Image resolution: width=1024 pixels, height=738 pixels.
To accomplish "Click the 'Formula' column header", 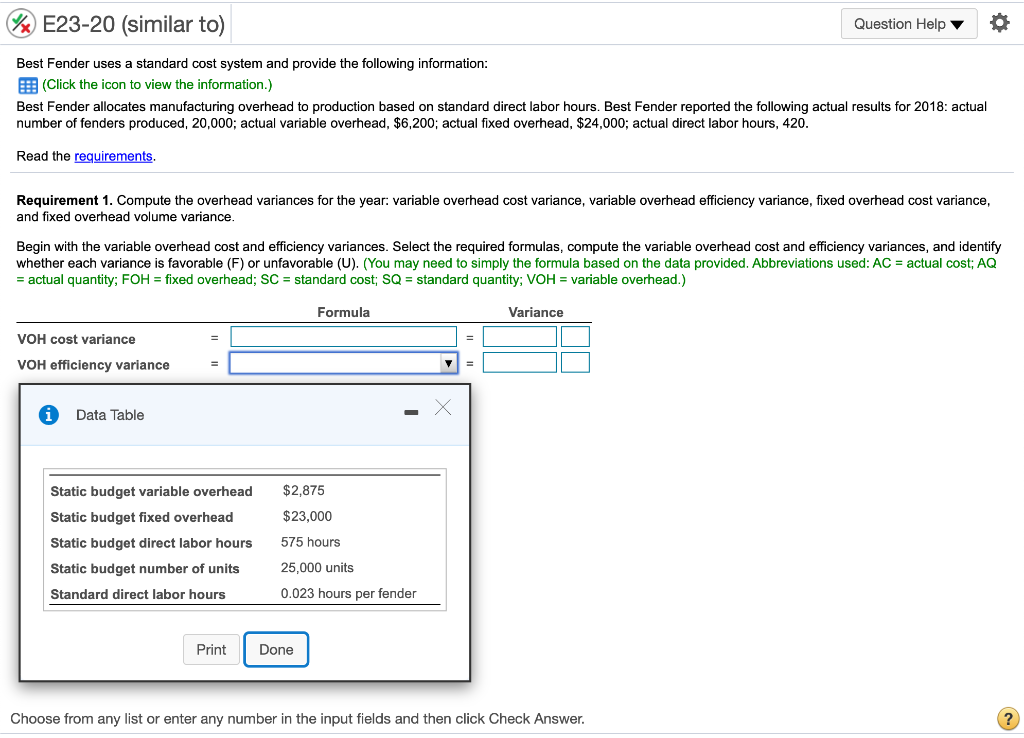I will pyautogui.click(x=344, y=312).
